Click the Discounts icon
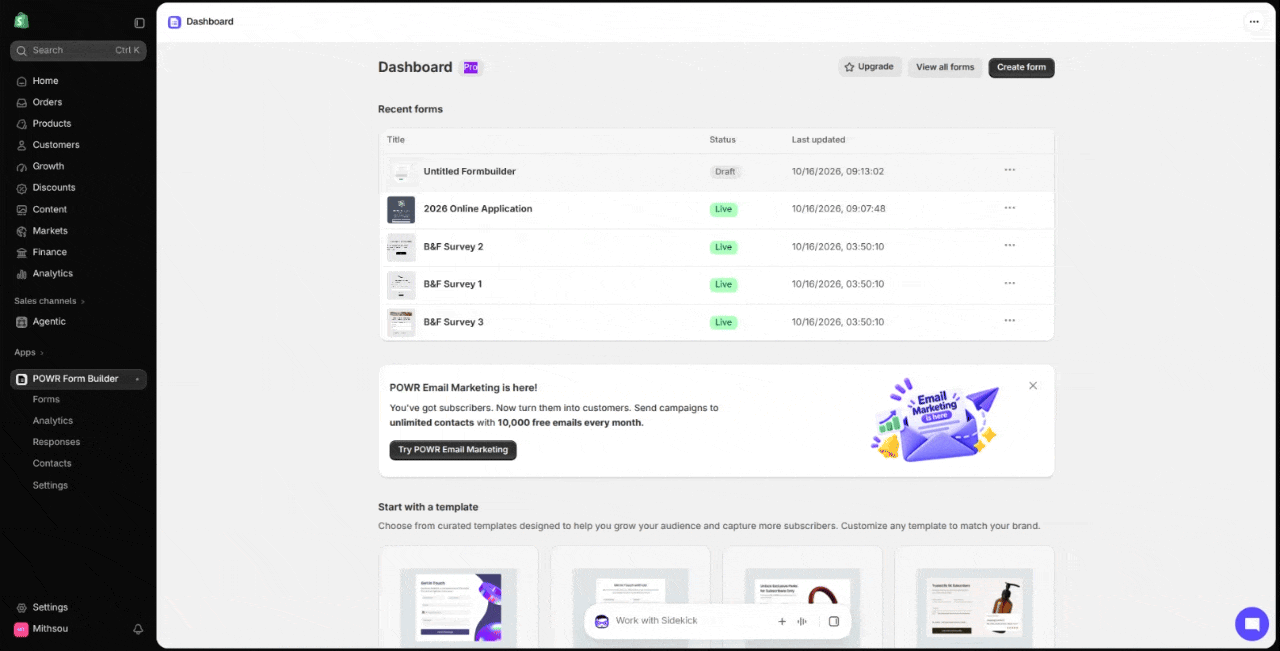Screen dimensions: 1280x651 pyautogui.click(x=22, y=188)
